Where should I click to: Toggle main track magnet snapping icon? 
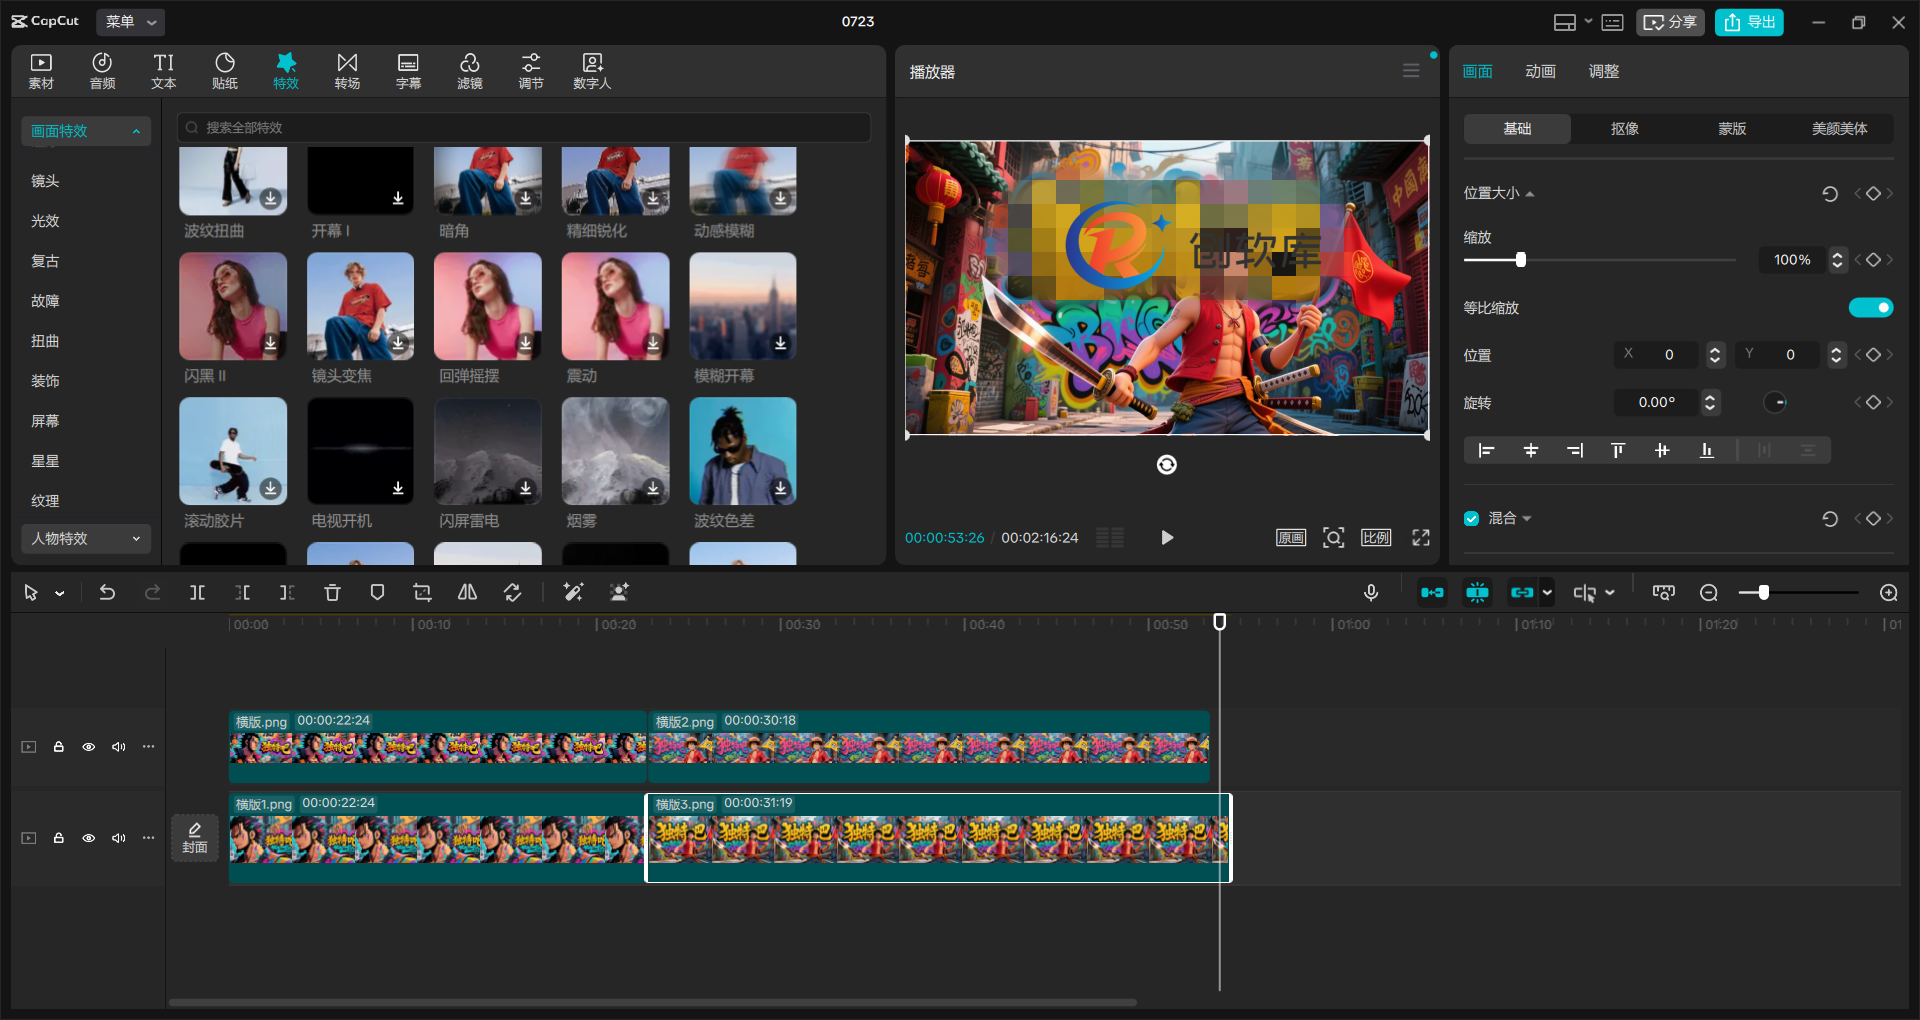coord(1432,593)
